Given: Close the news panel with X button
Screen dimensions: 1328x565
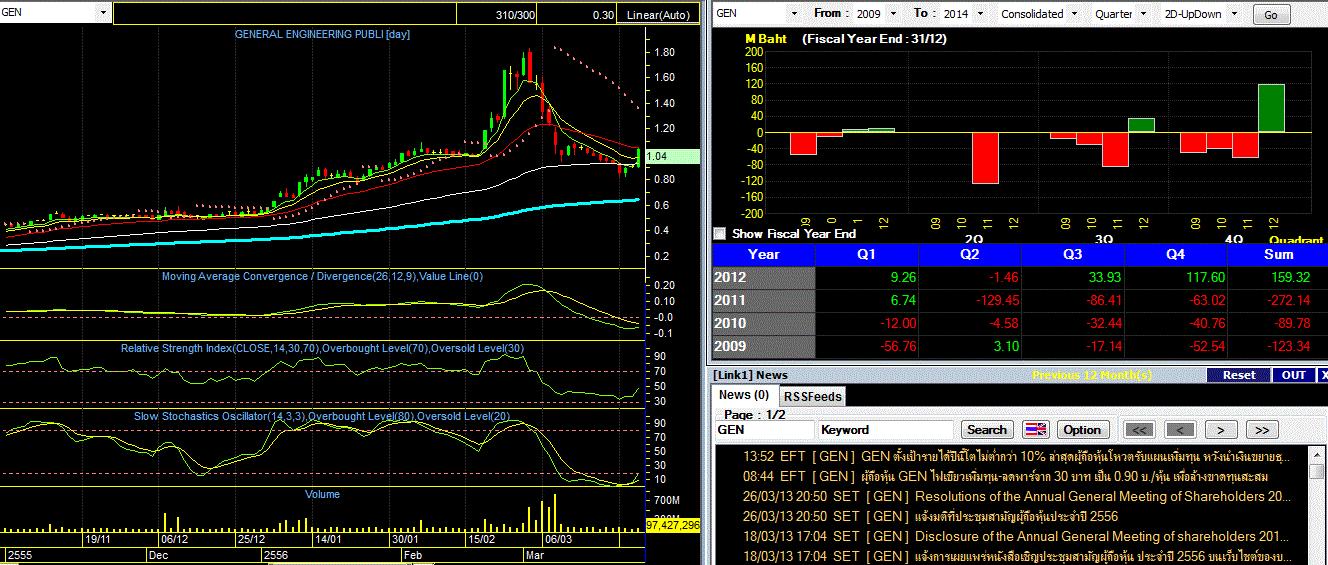Looking at the screenshot, I should pos(1323,375).
